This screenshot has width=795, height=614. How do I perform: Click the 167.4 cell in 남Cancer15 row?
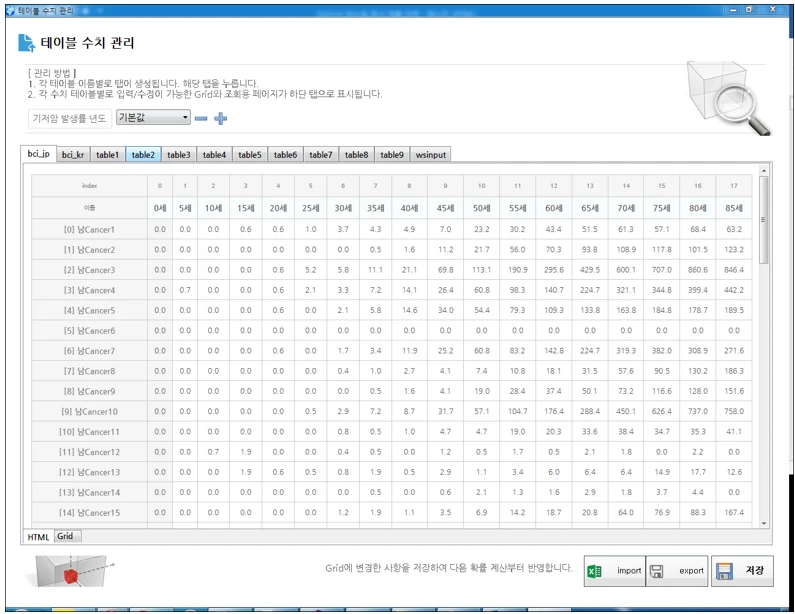[x=734, y=513]
